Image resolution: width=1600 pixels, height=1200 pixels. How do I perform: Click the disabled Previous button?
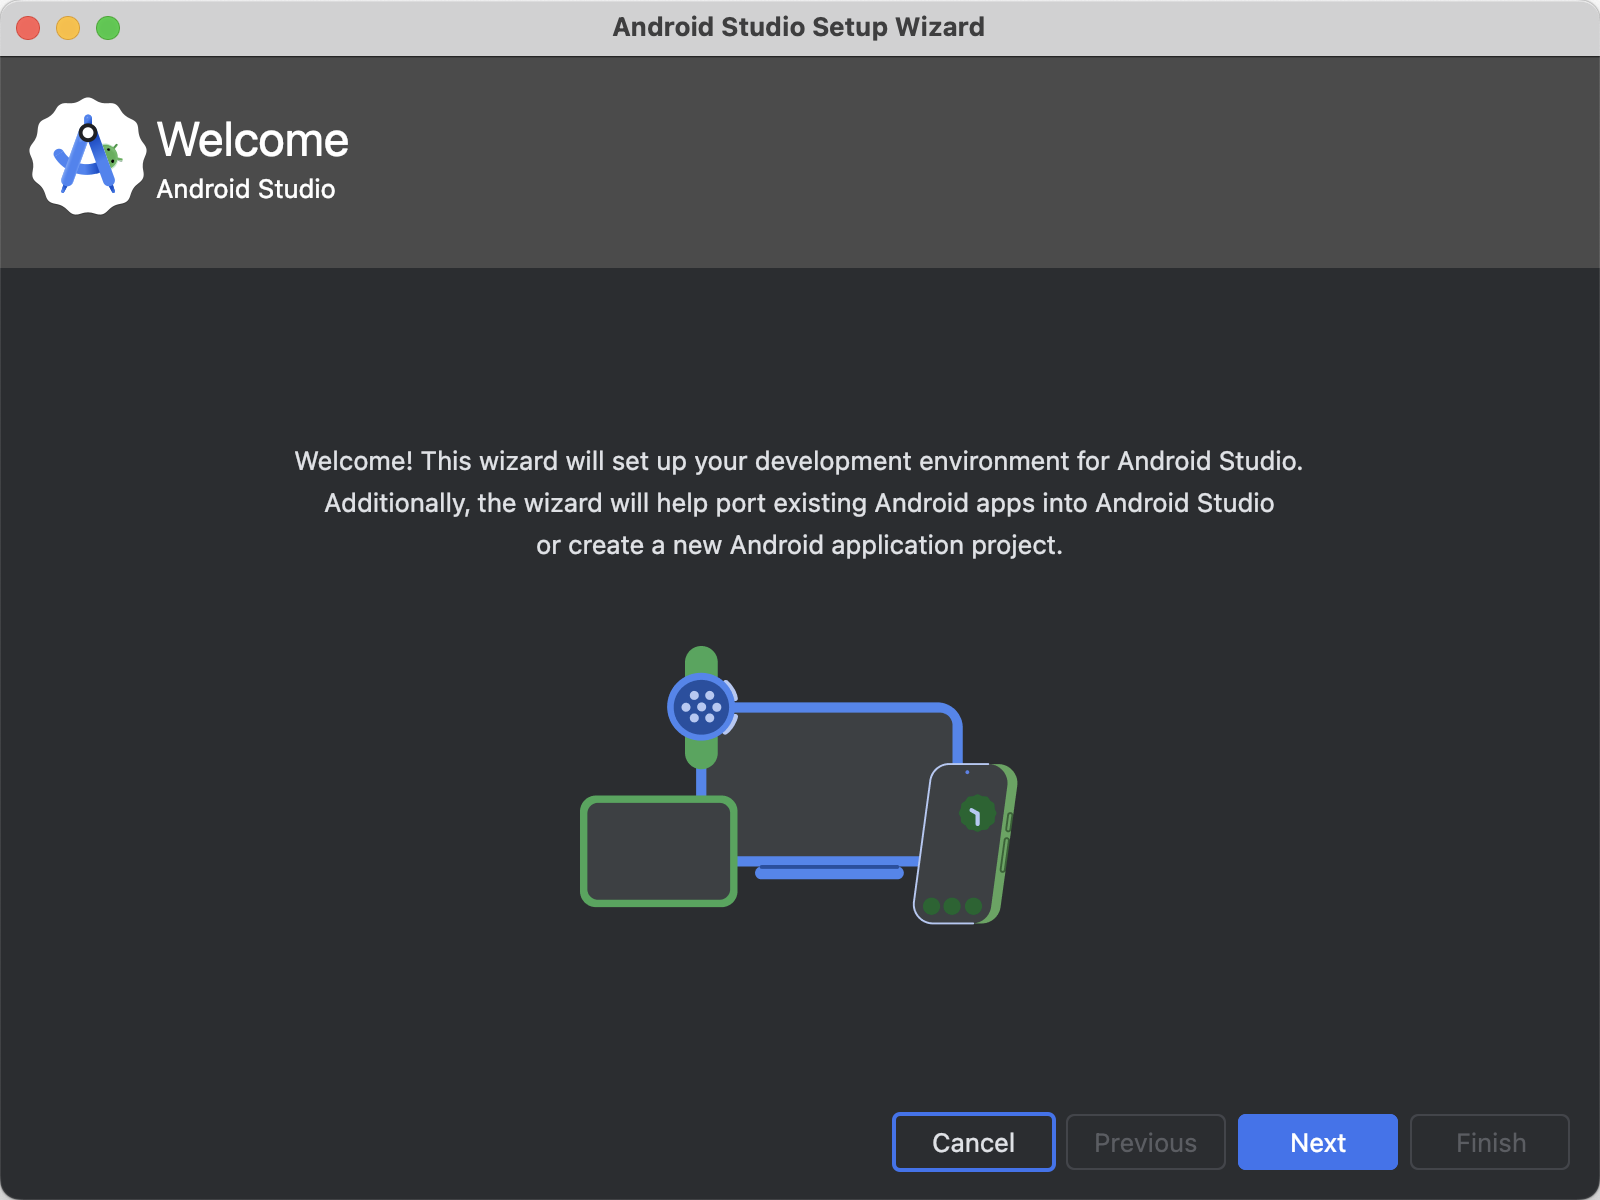(x=1145, y=1142)
